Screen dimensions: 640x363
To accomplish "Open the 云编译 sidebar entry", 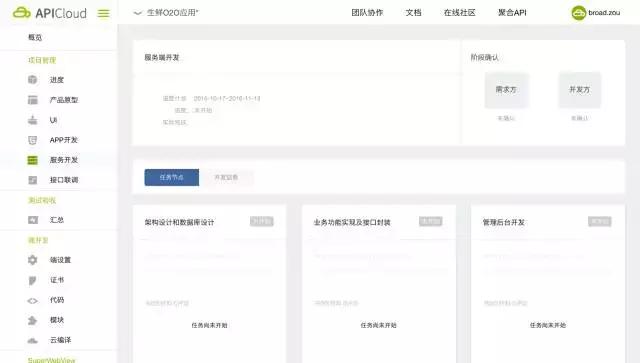I will [60, 340].
